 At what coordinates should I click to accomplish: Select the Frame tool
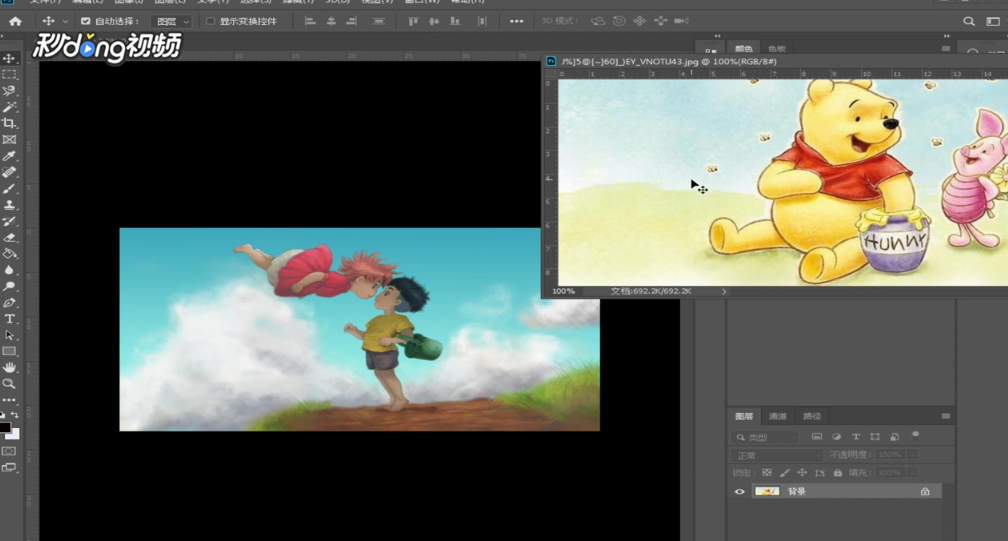pyautogui.click(x=9, y=139)
